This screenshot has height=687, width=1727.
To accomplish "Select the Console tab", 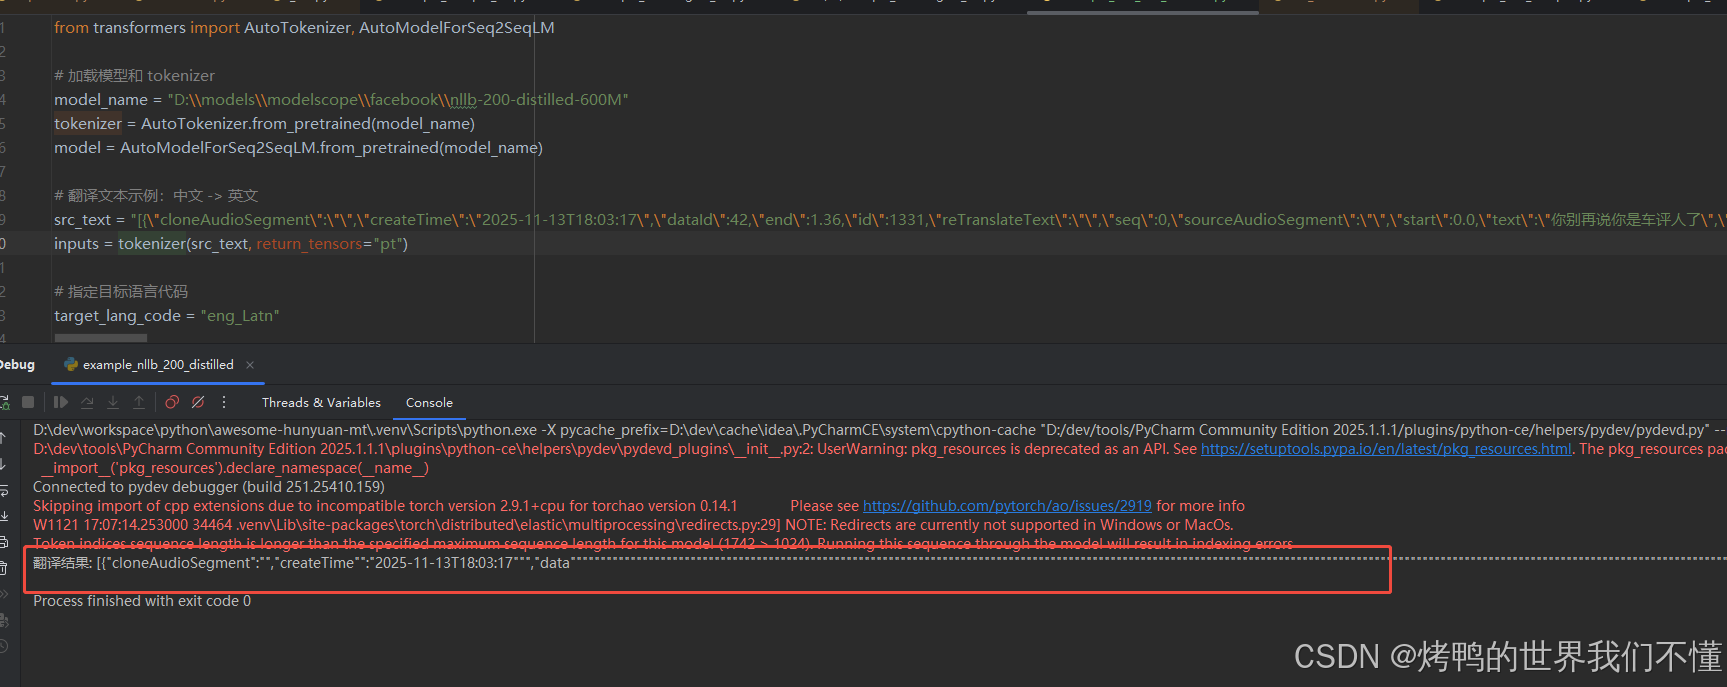I will 429,402.
